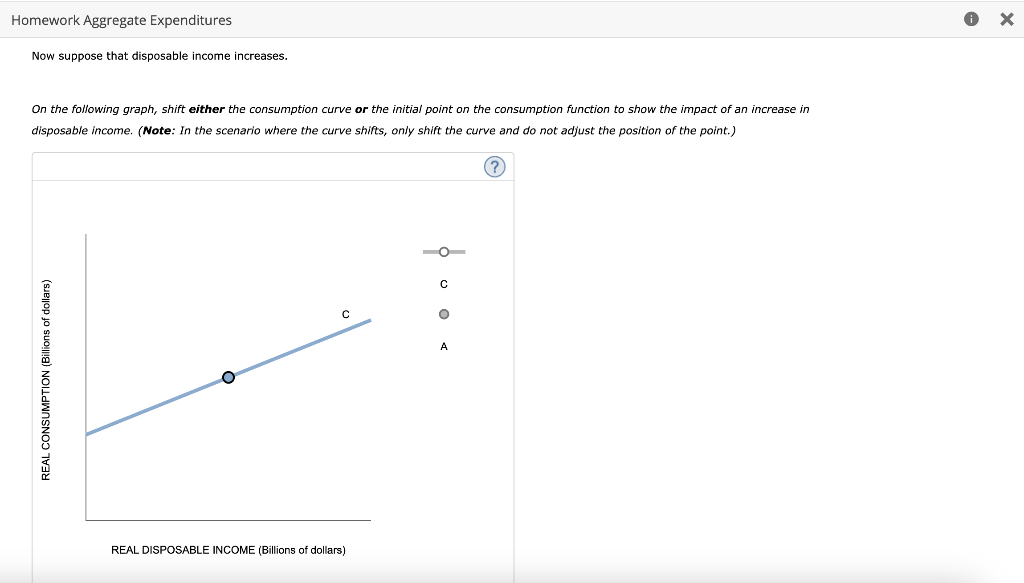Click the A label under the point tool

pos(443,346)
